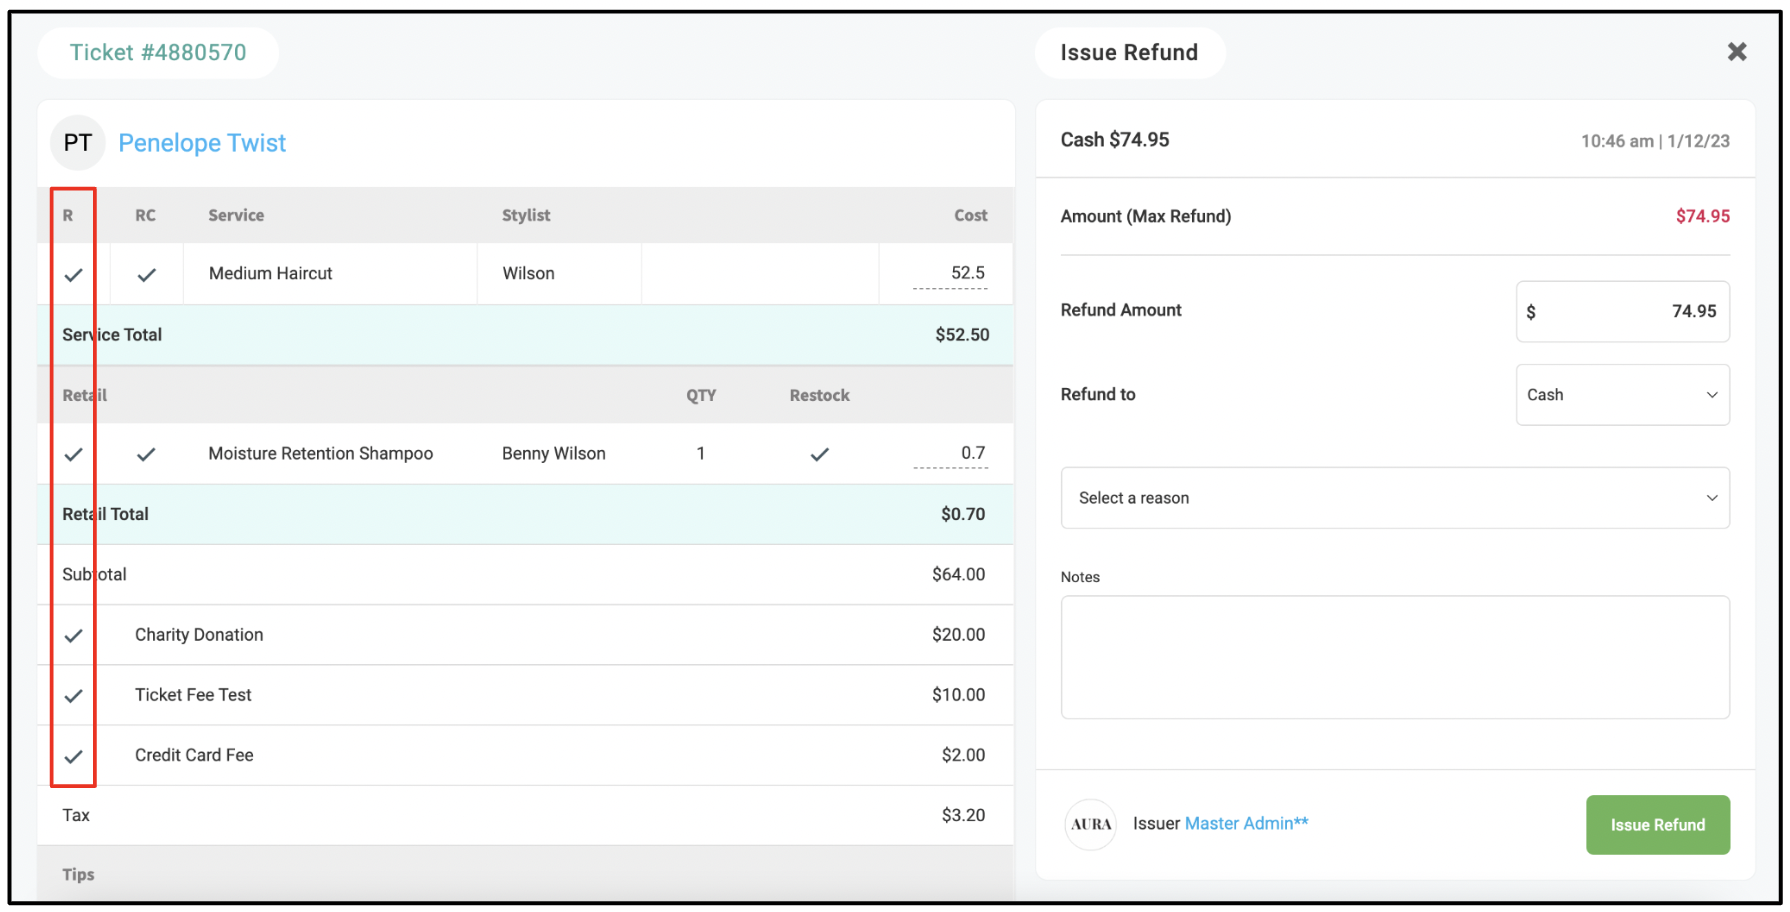Edit the Medium Haircut cost 52.5
Screen dimensions: 1790x912
(950, 273)
